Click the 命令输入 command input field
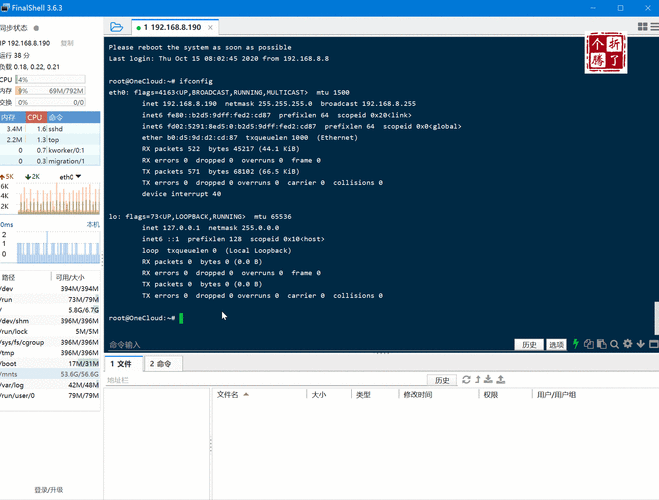 click(x=300, y=344)
